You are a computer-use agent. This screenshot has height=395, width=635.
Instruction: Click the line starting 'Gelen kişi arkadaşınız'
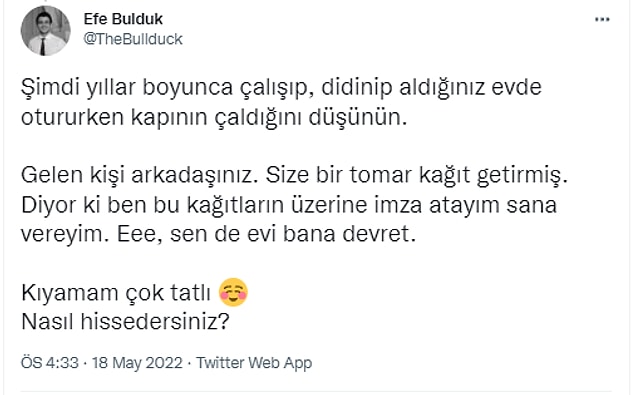[x=294, y=176]
